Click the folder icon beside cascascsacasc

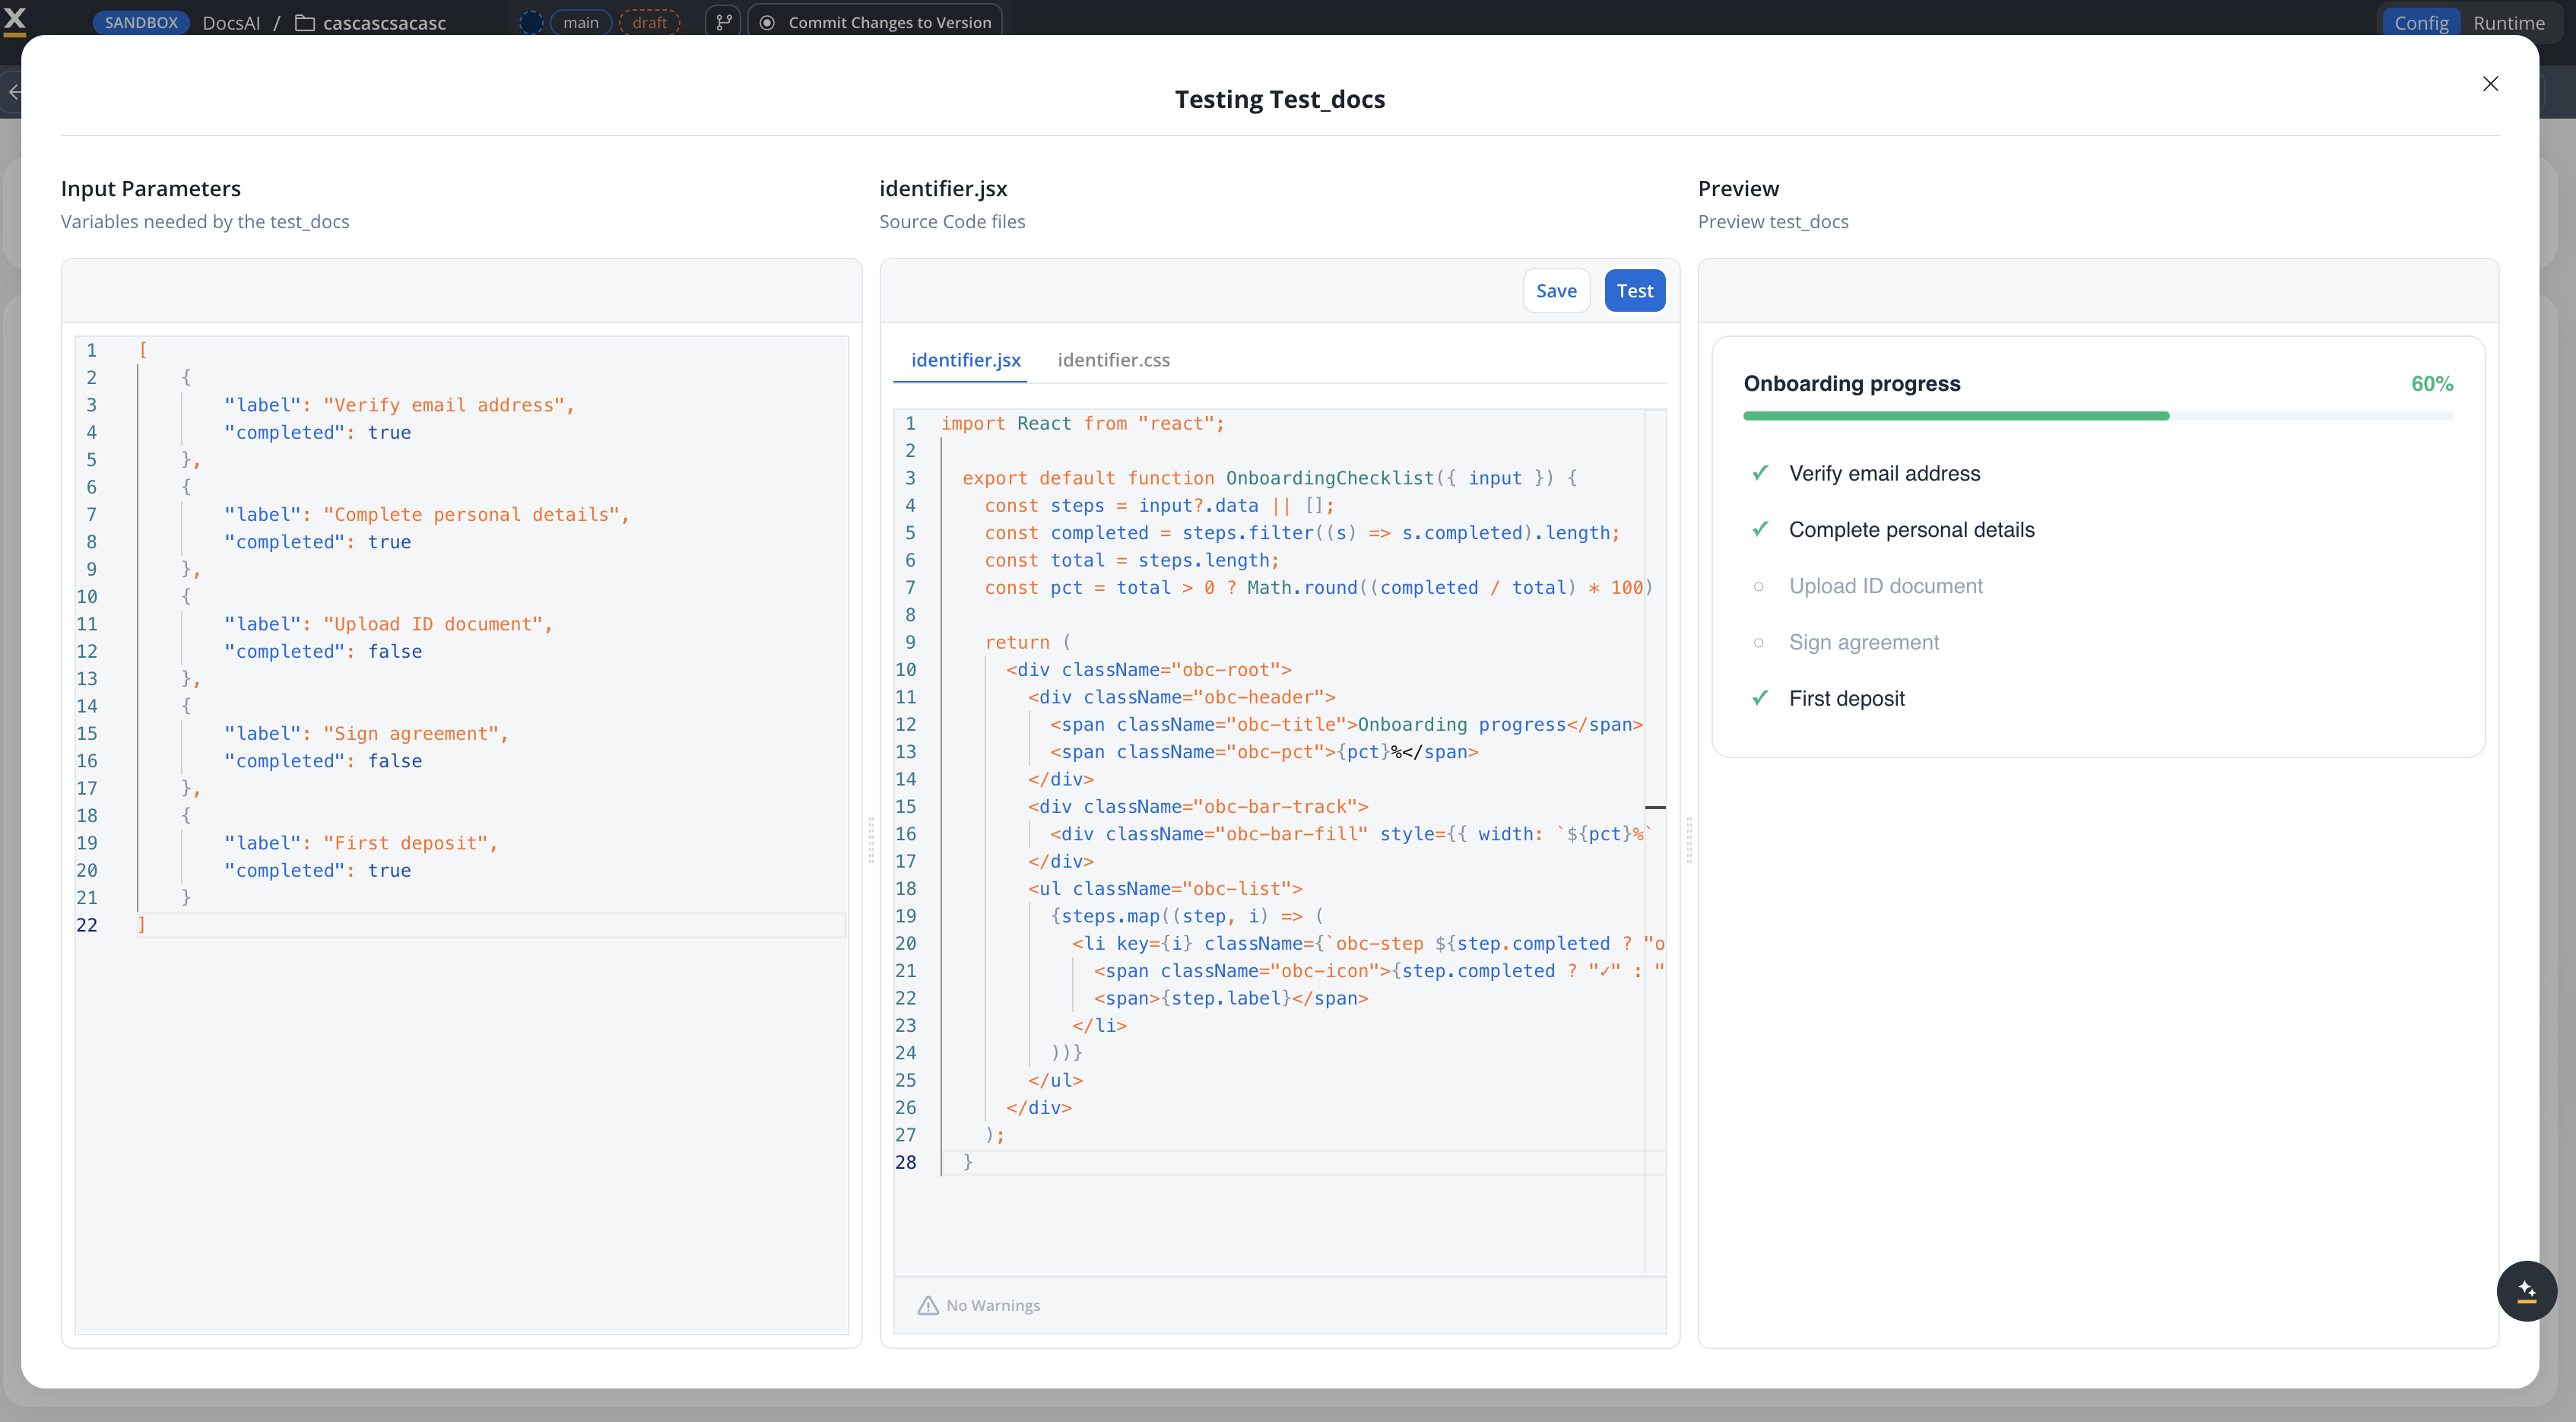[305, 23]
